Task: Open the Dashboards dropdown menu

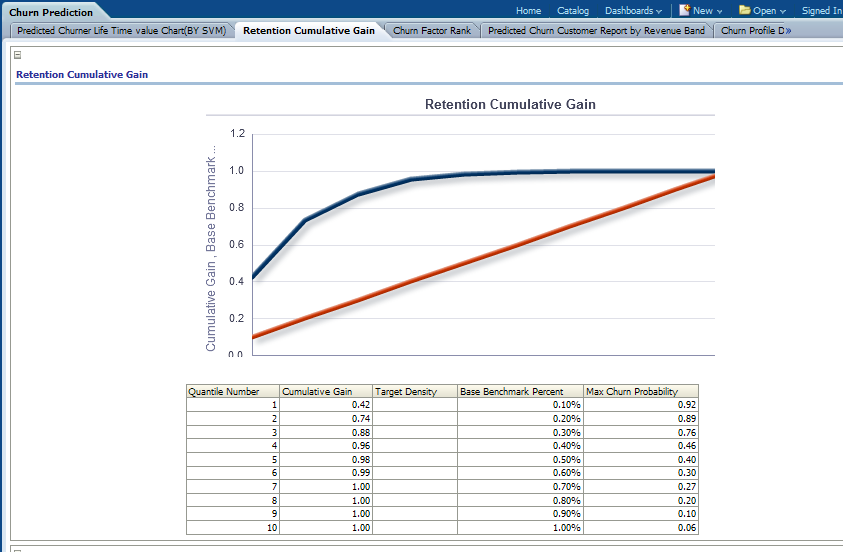Action: click(633, 11)
